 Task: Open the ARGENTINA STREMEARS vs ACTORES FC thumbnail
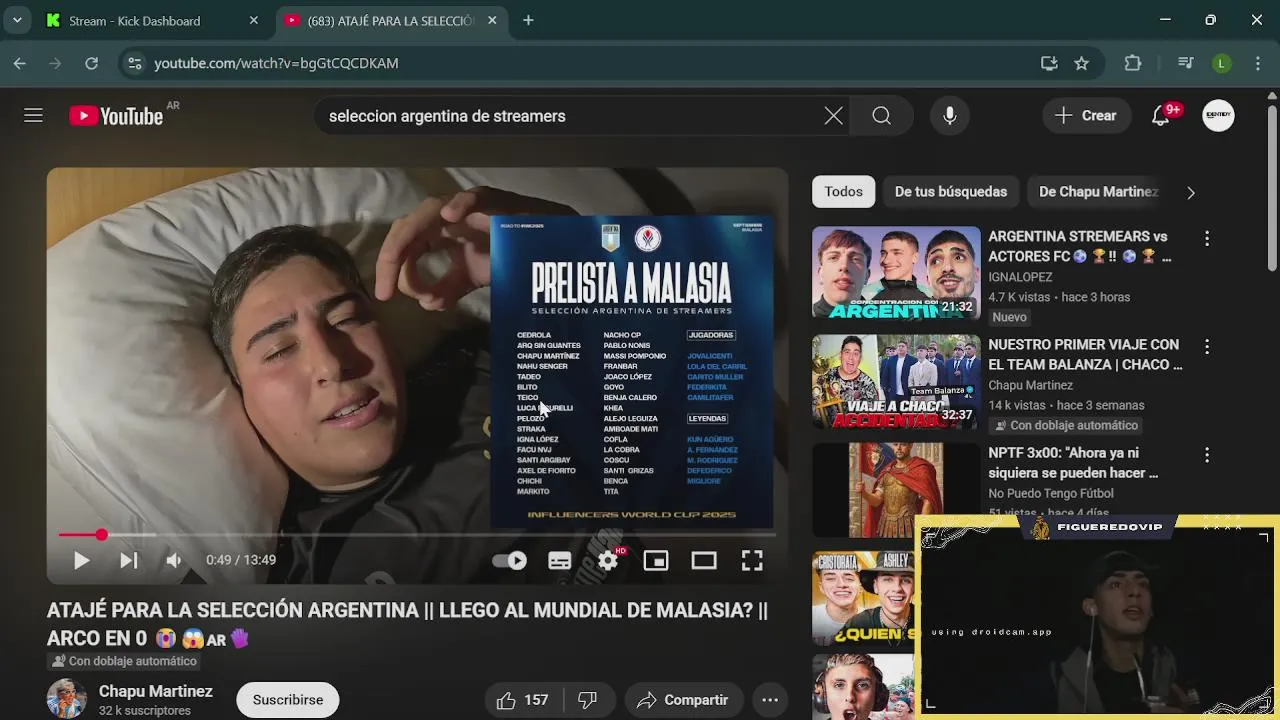coord(896,273)
